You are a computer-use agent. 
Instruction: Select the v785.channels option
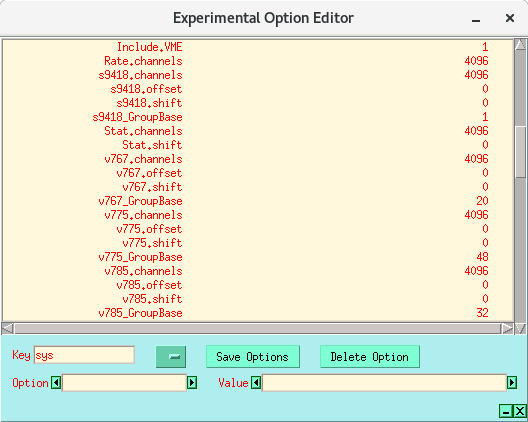click(143, 271)
